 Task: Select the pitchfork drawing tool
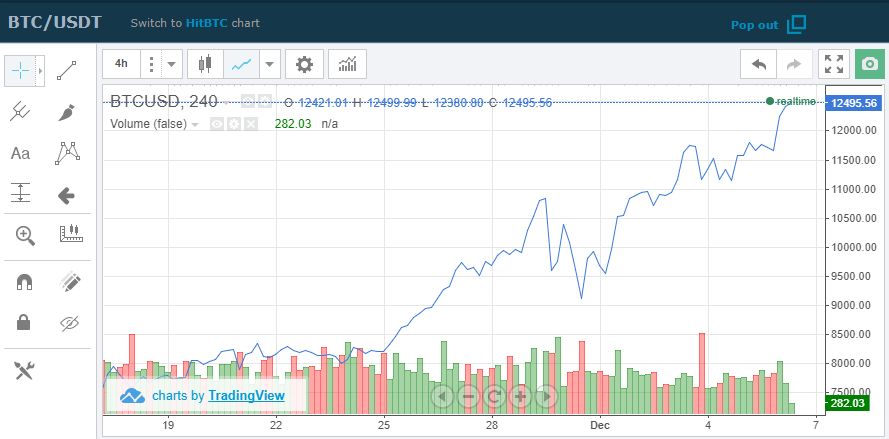click(x=21, y=112)
